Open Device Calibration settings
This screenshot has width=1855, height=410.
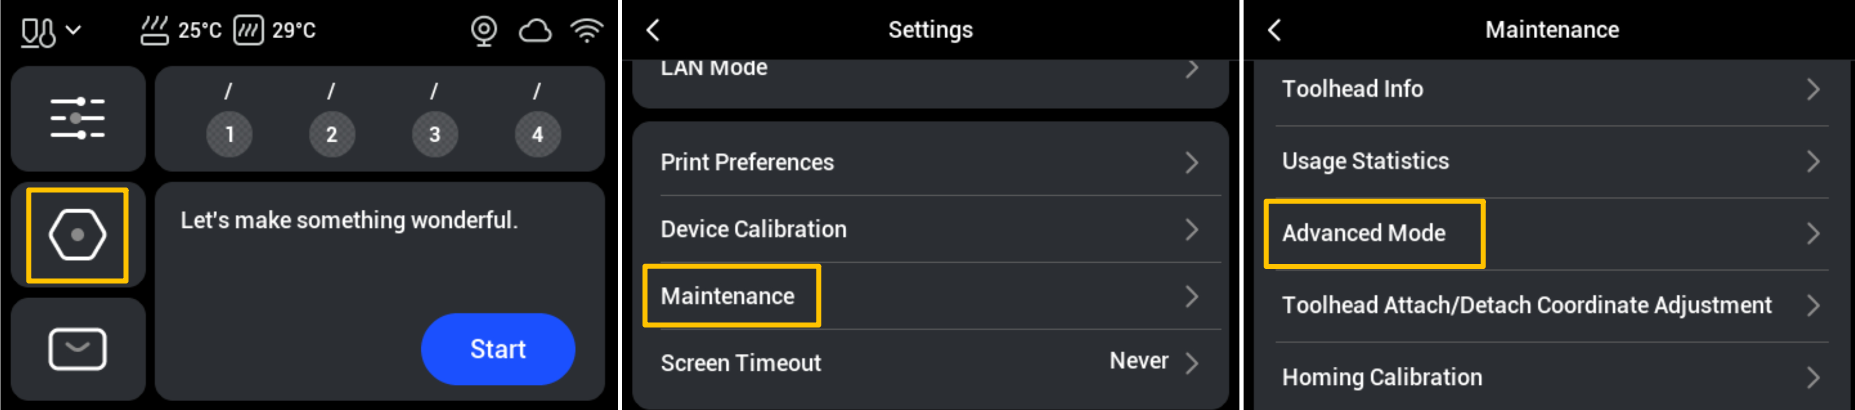pos(928,229)
